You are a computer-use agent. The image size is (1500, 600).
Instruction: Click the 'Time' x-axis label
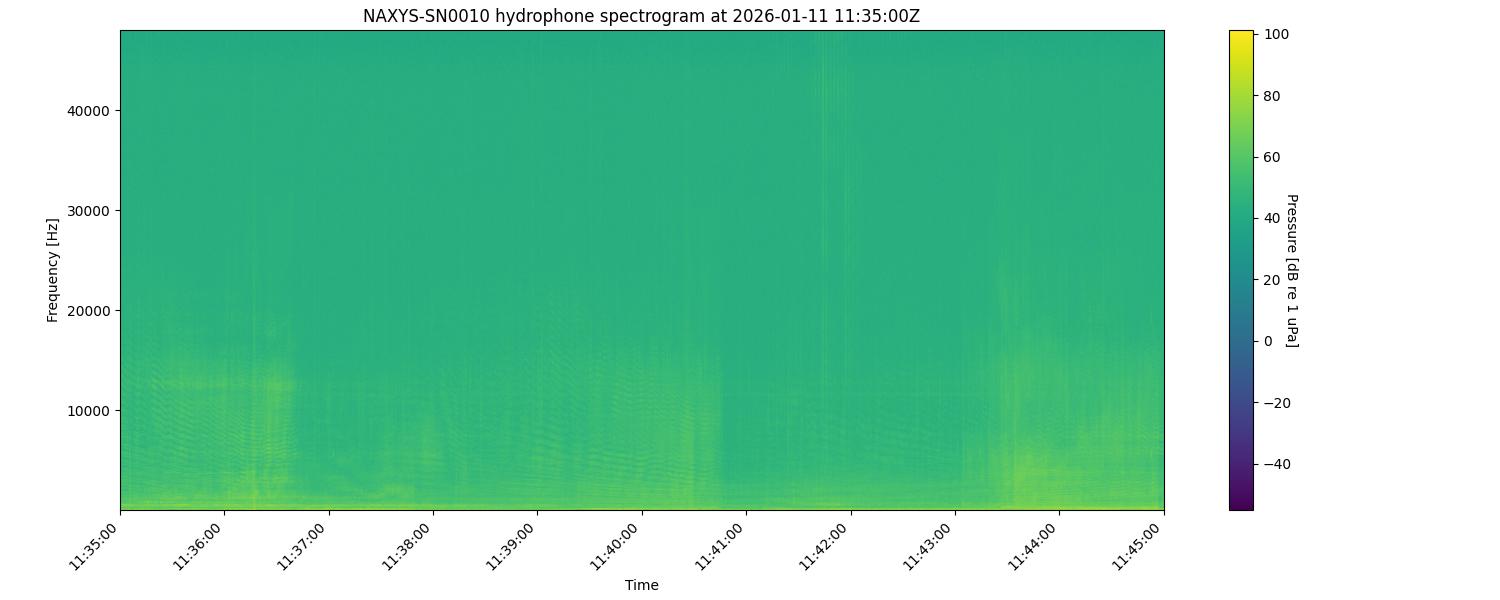pyautogui.click(x=641, y=585)
